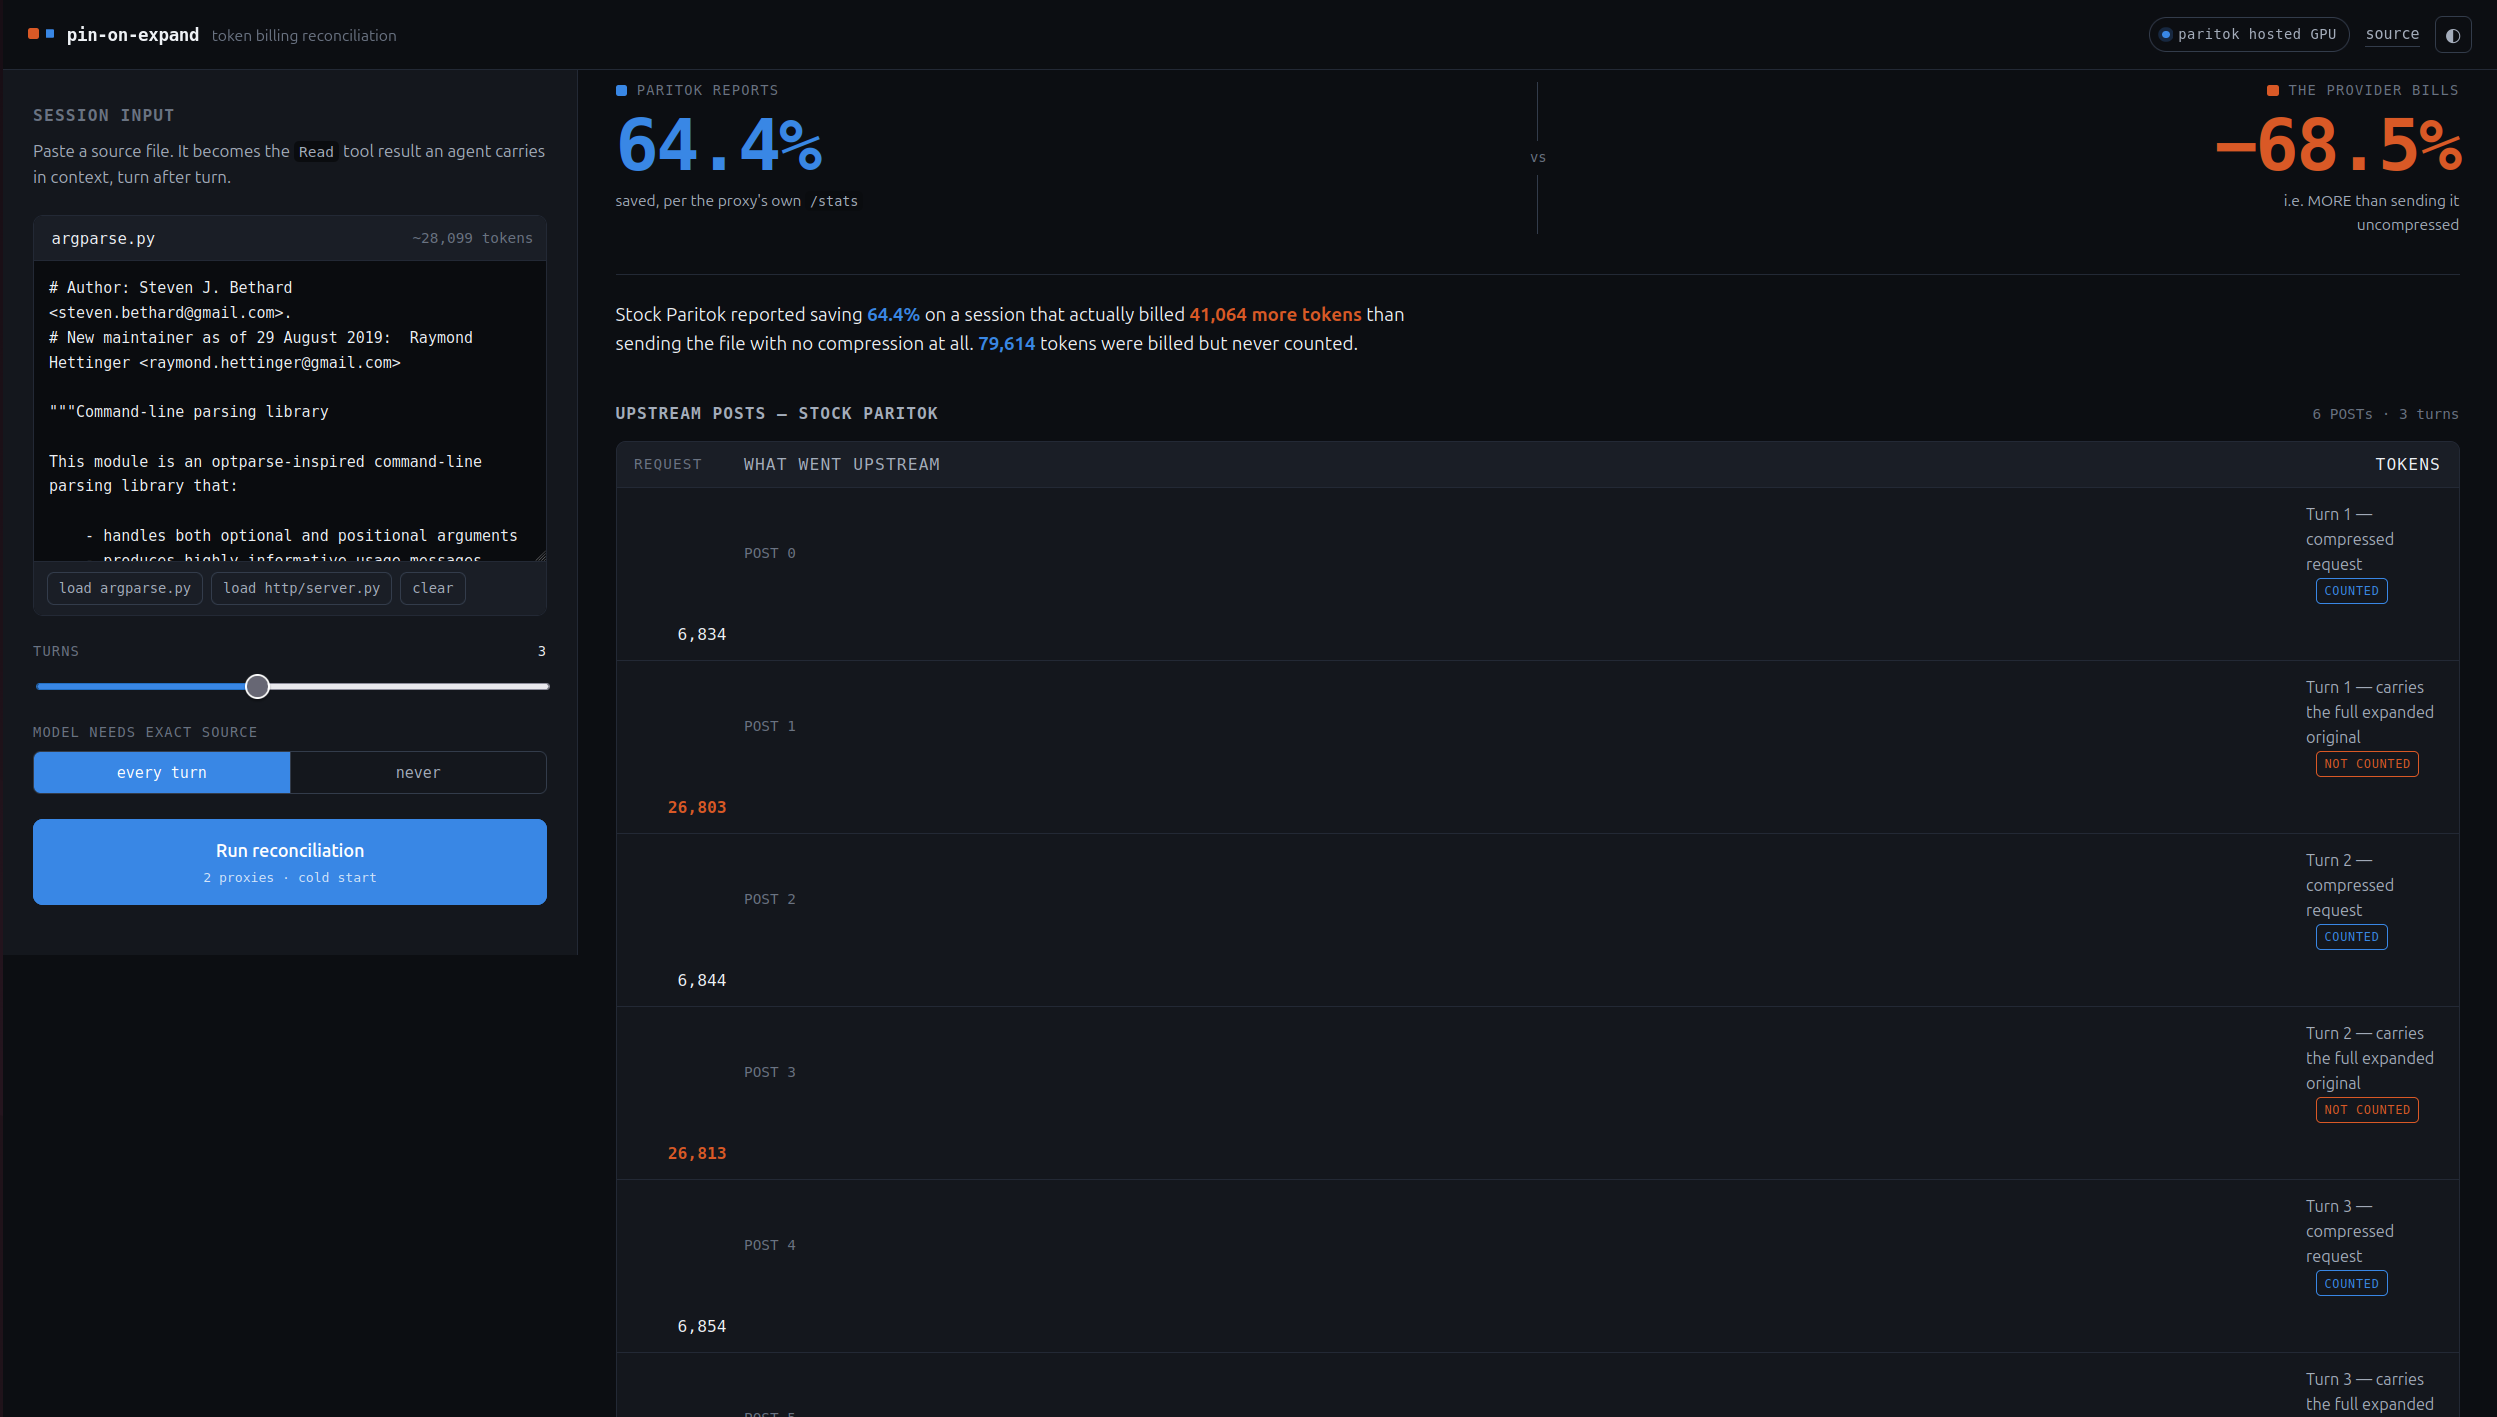Click the "6,834" token value
Screen dimensions: 2497x1417
tap(702, 635)
